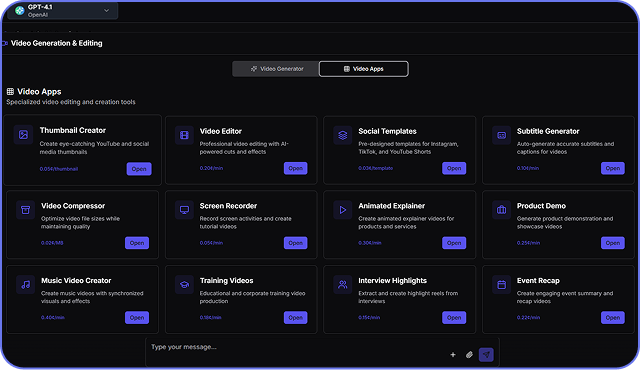Click the Product Demo title text

(x=541, y=206)
